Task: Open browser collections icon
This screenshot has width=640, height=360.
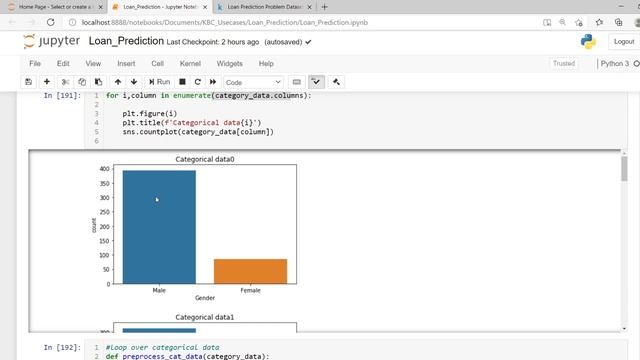Action: click(618, 22)
